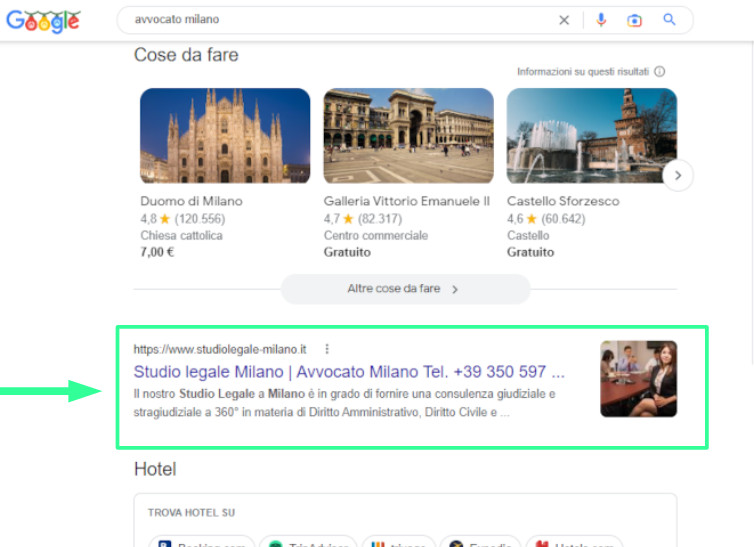This screenshot has width=754, height=547.
Task: Click the Hotel heading
Action: click(x=155, y=469)
